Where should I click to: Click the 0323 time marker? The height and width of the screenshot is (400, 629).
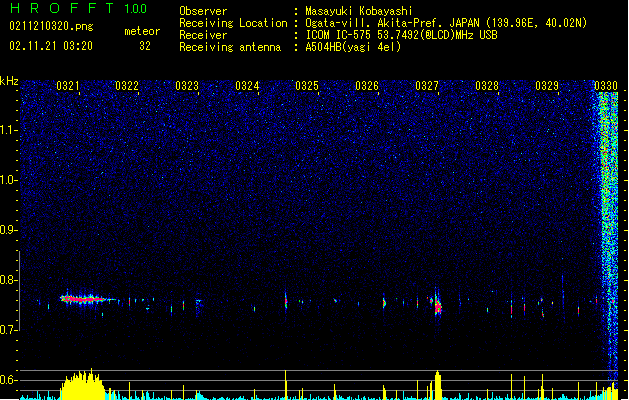click(187, 86)
